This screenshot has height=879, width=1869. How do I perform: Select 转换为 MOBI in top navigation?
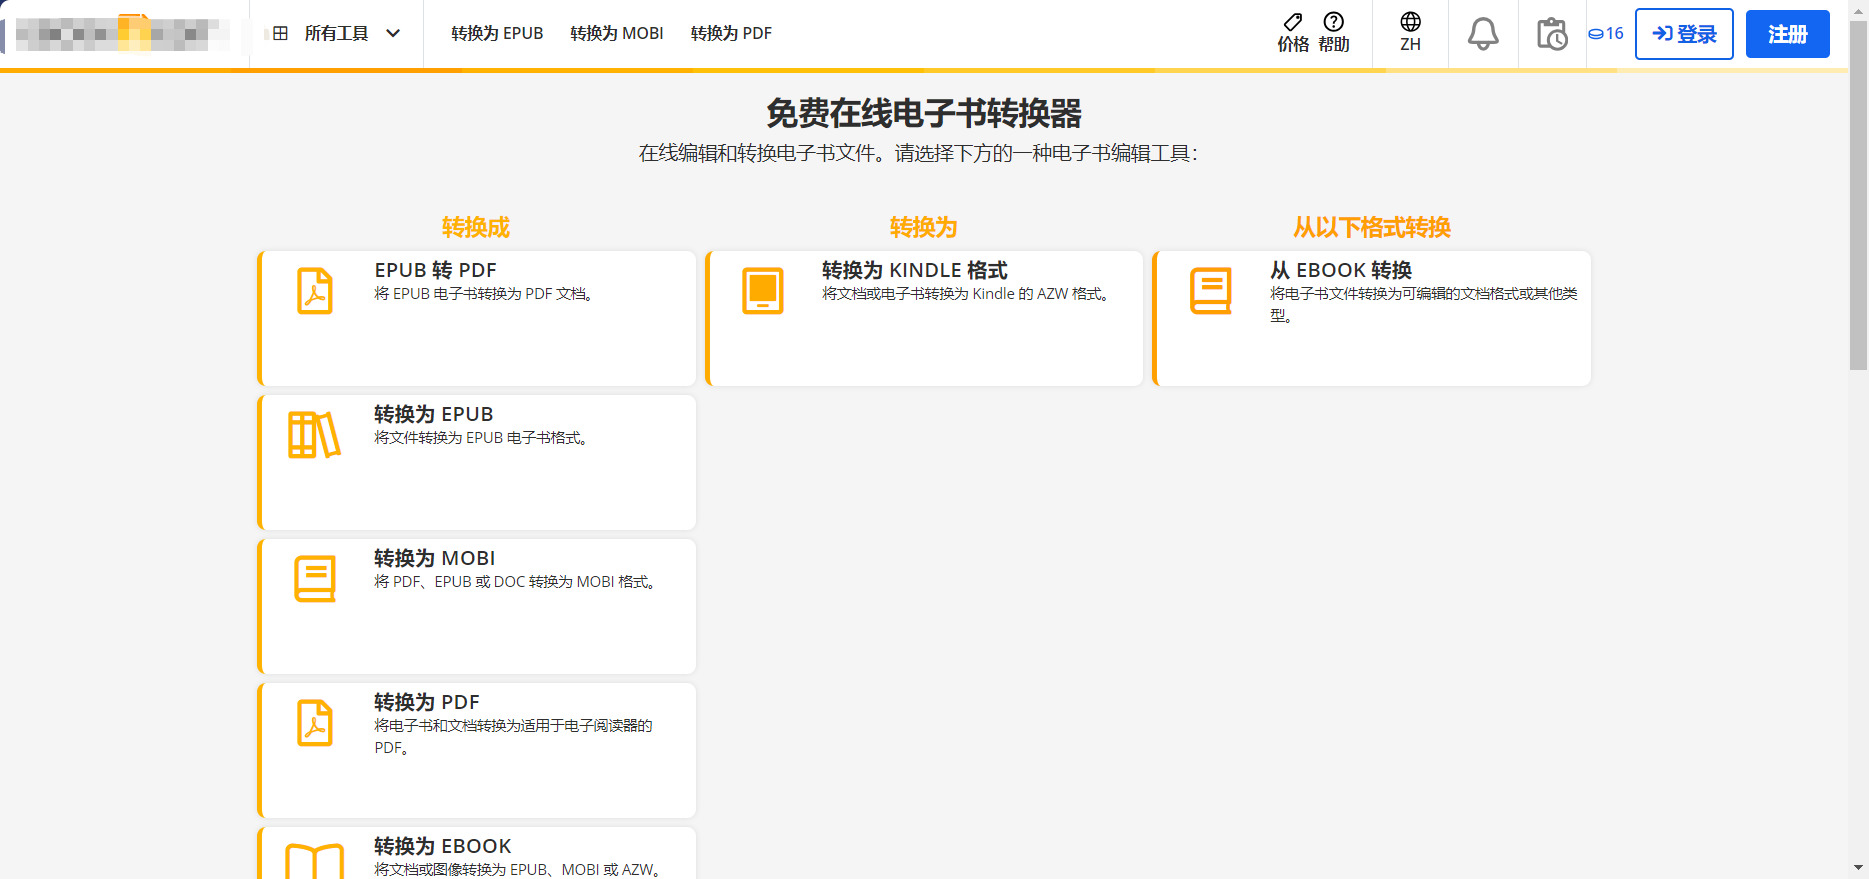click(616, 34)
